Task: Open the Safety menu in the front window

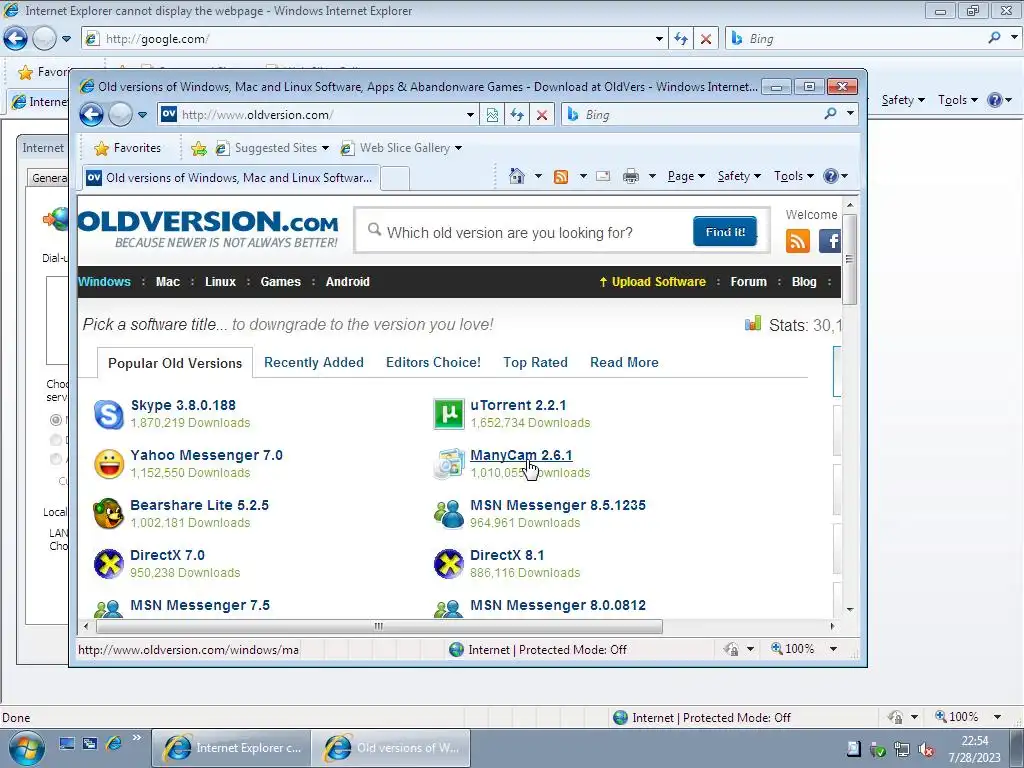Action: coord(739,176)
